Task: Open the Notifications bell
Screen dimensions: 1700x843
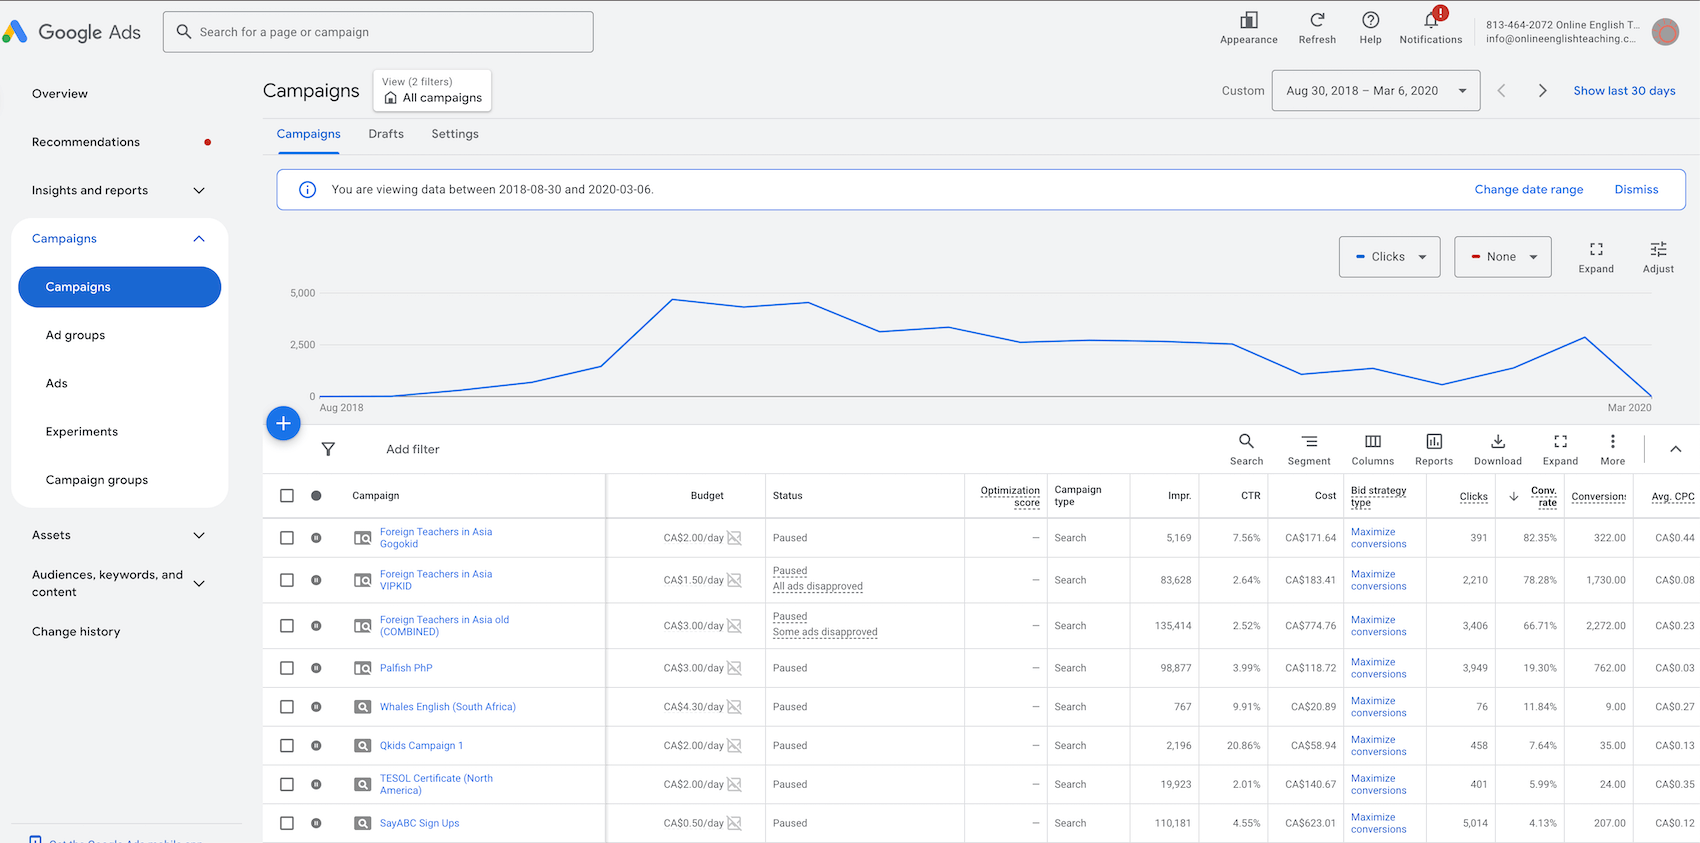Action: (x=1431, y=20)
